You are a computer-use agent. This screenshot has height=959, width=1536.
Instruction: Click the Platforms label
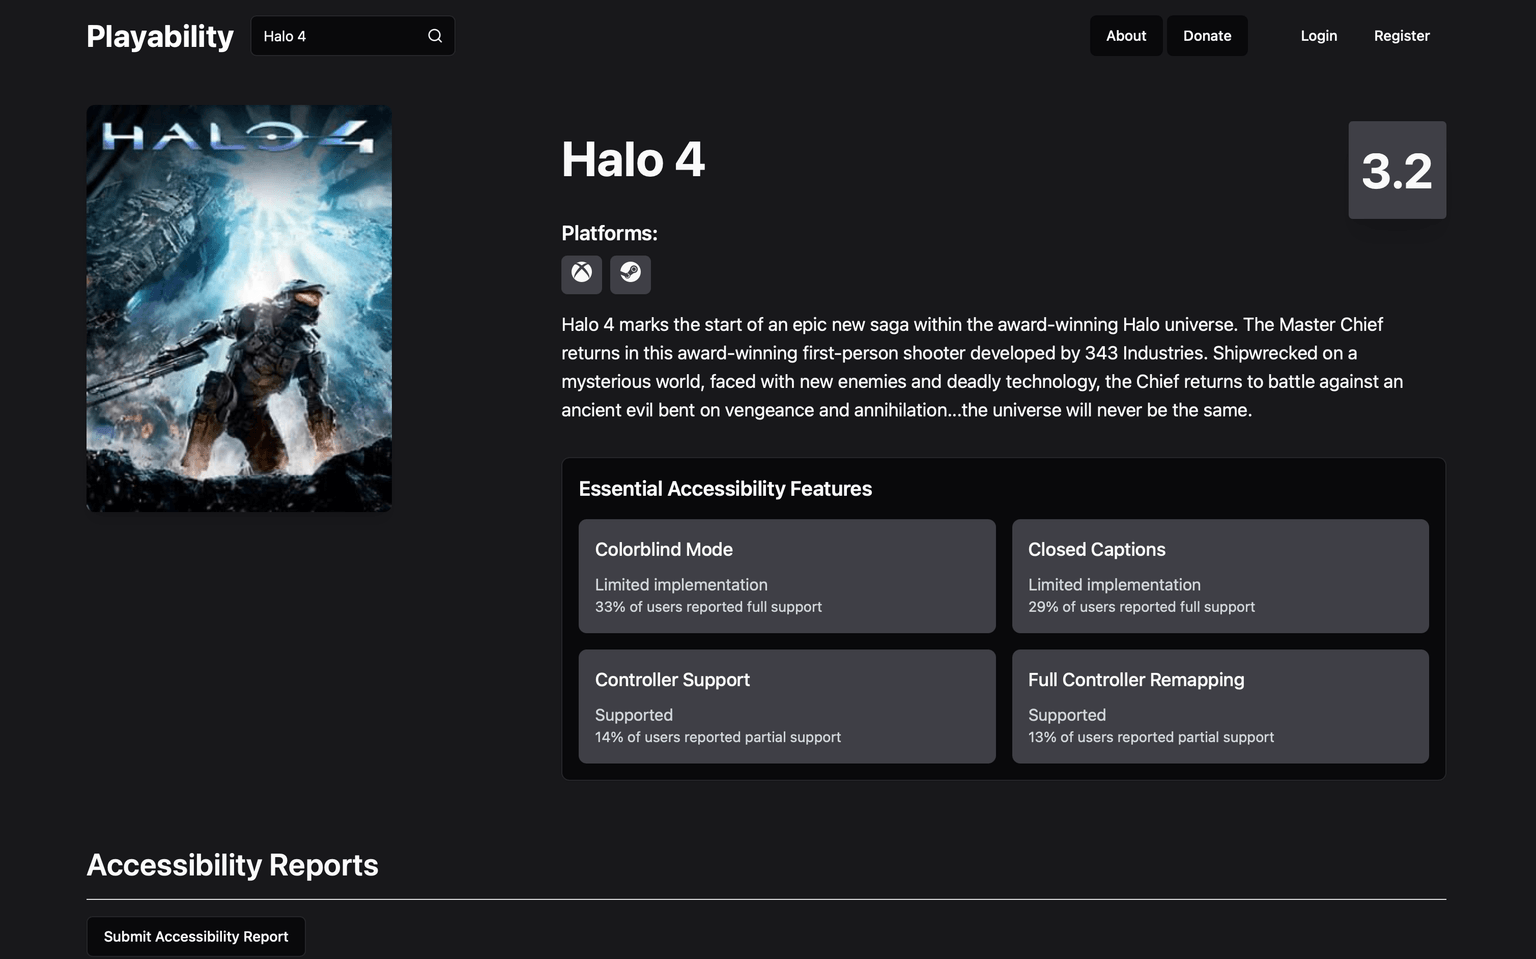click(609, 233)
